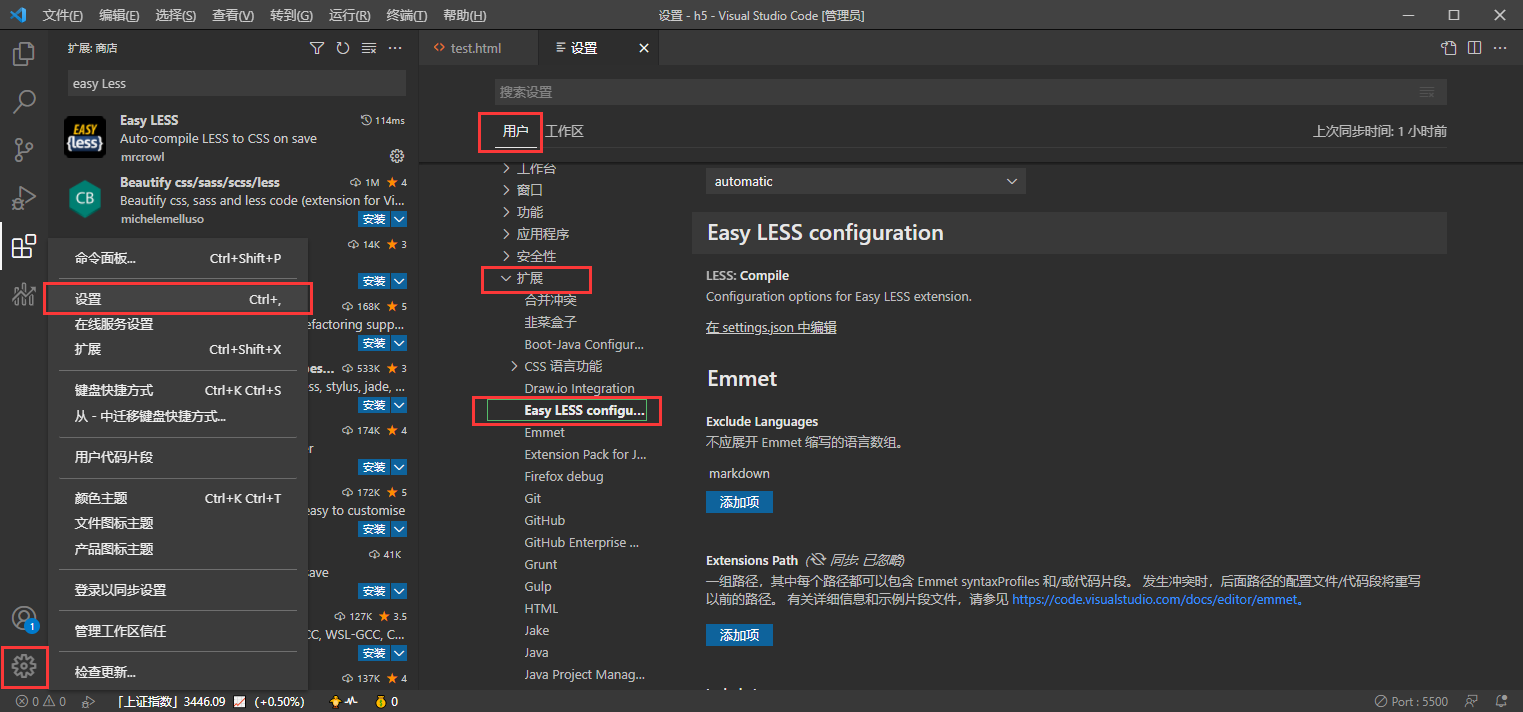Click the feedback icon in status bar
This screenshot has width=1523, height=712.
point(1472,702)
